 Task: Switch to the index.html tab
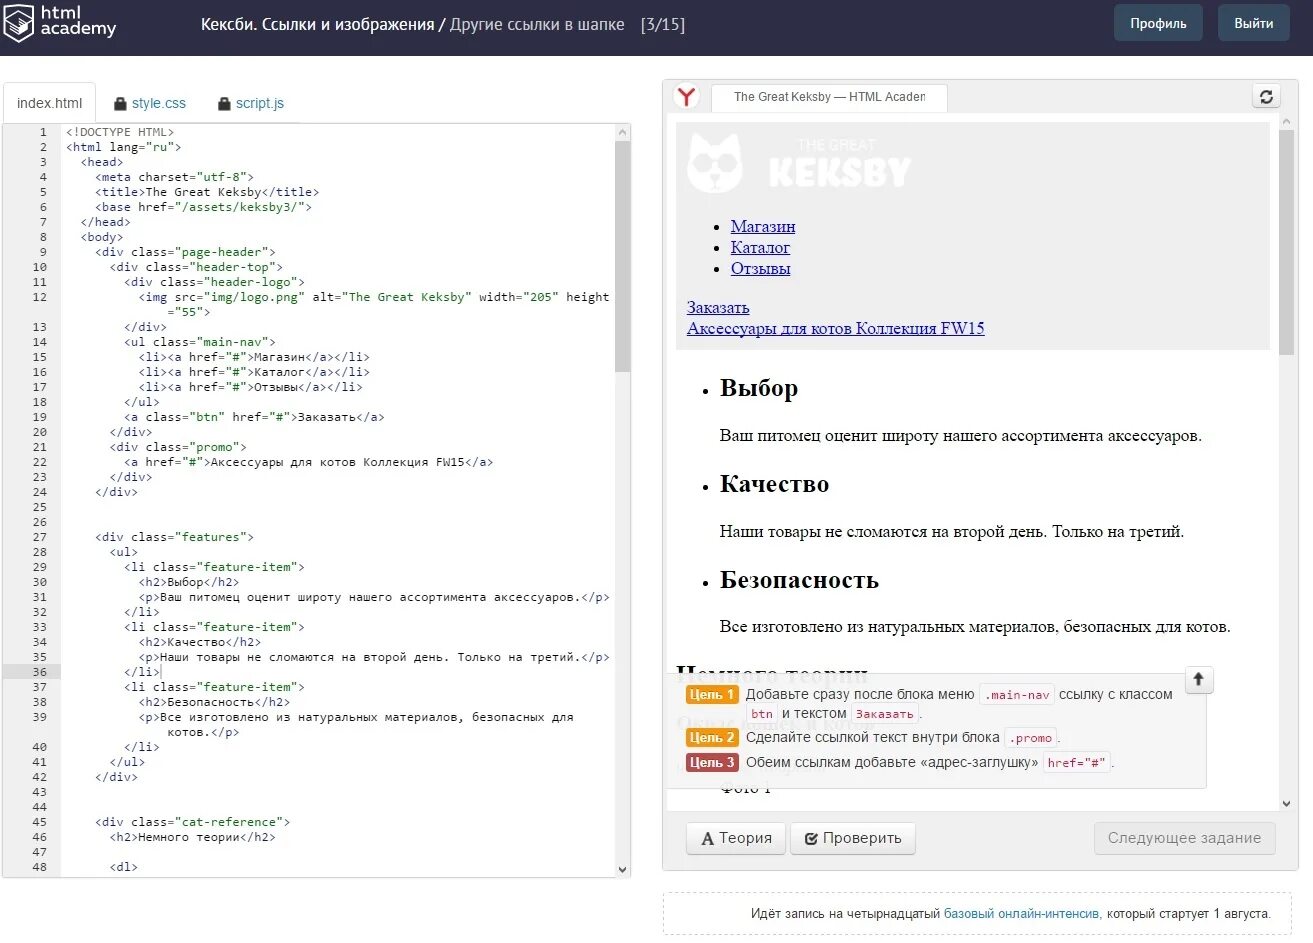pyautogui.click(x=49, y=103)
